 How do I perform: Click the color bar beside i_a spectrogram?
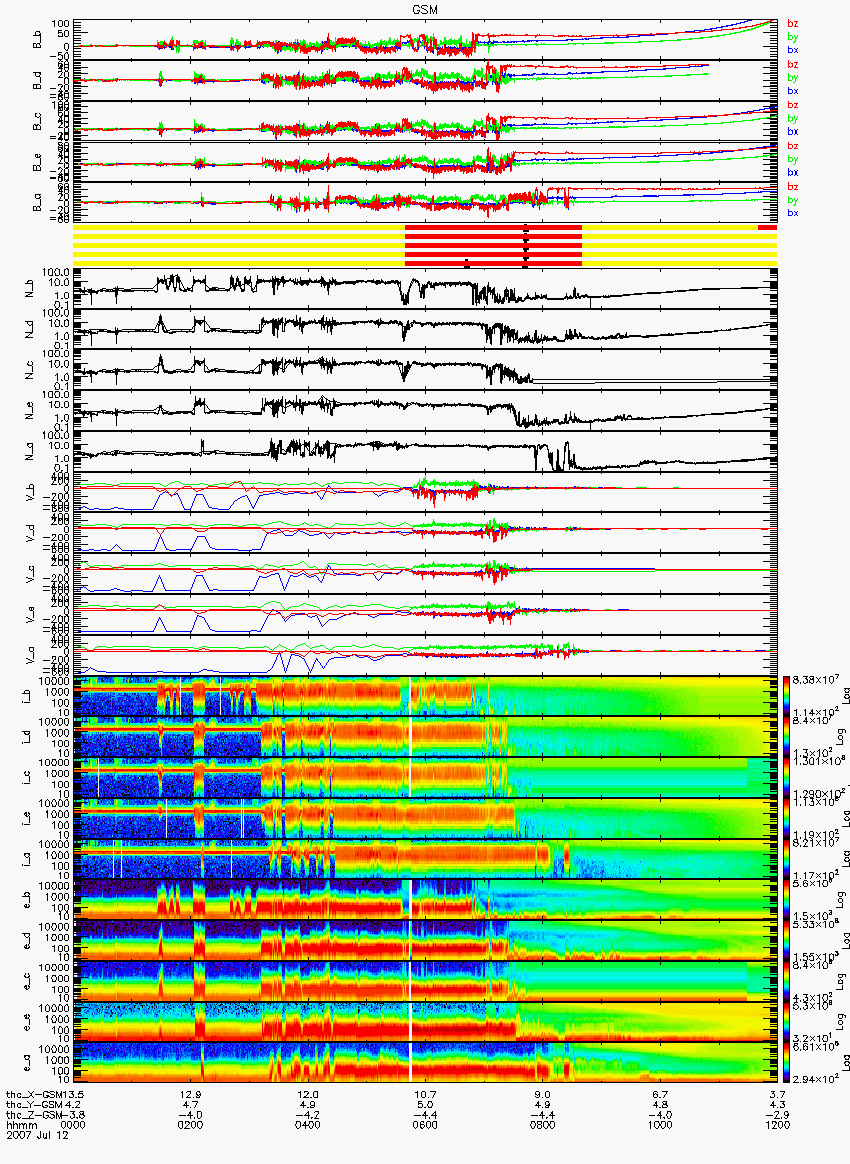coord(788,859)
